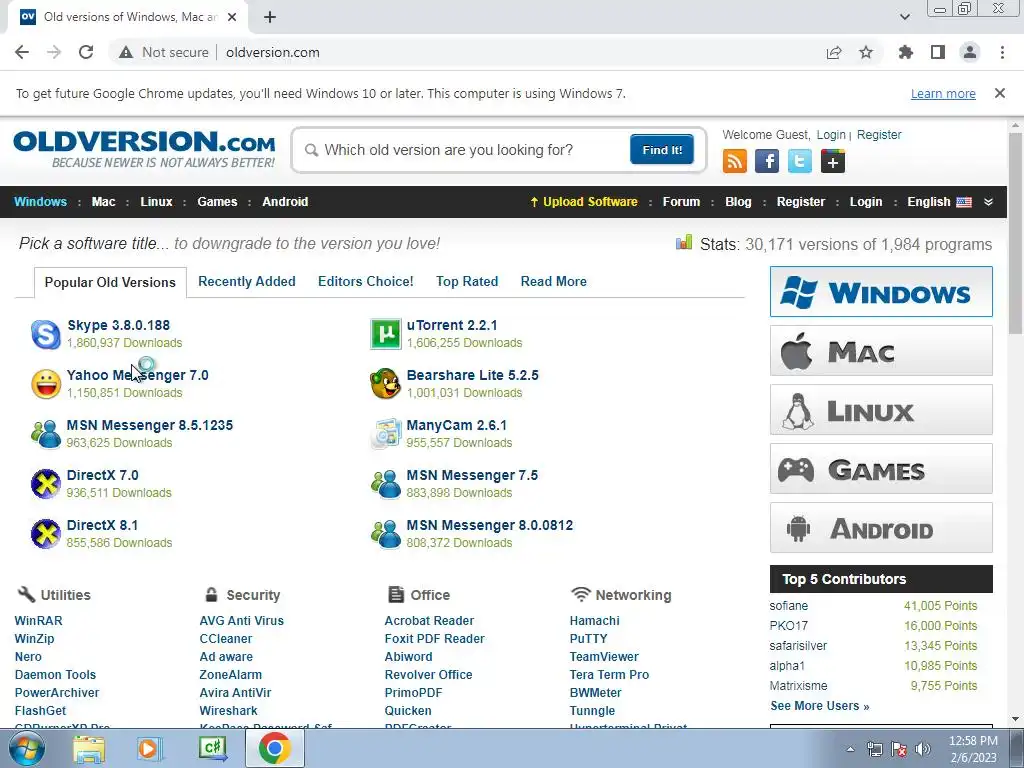Click the Chrome address bar URL
The height and width of the screenshot is (768, 1024).
pyautogui.click(x=273, y=52)
